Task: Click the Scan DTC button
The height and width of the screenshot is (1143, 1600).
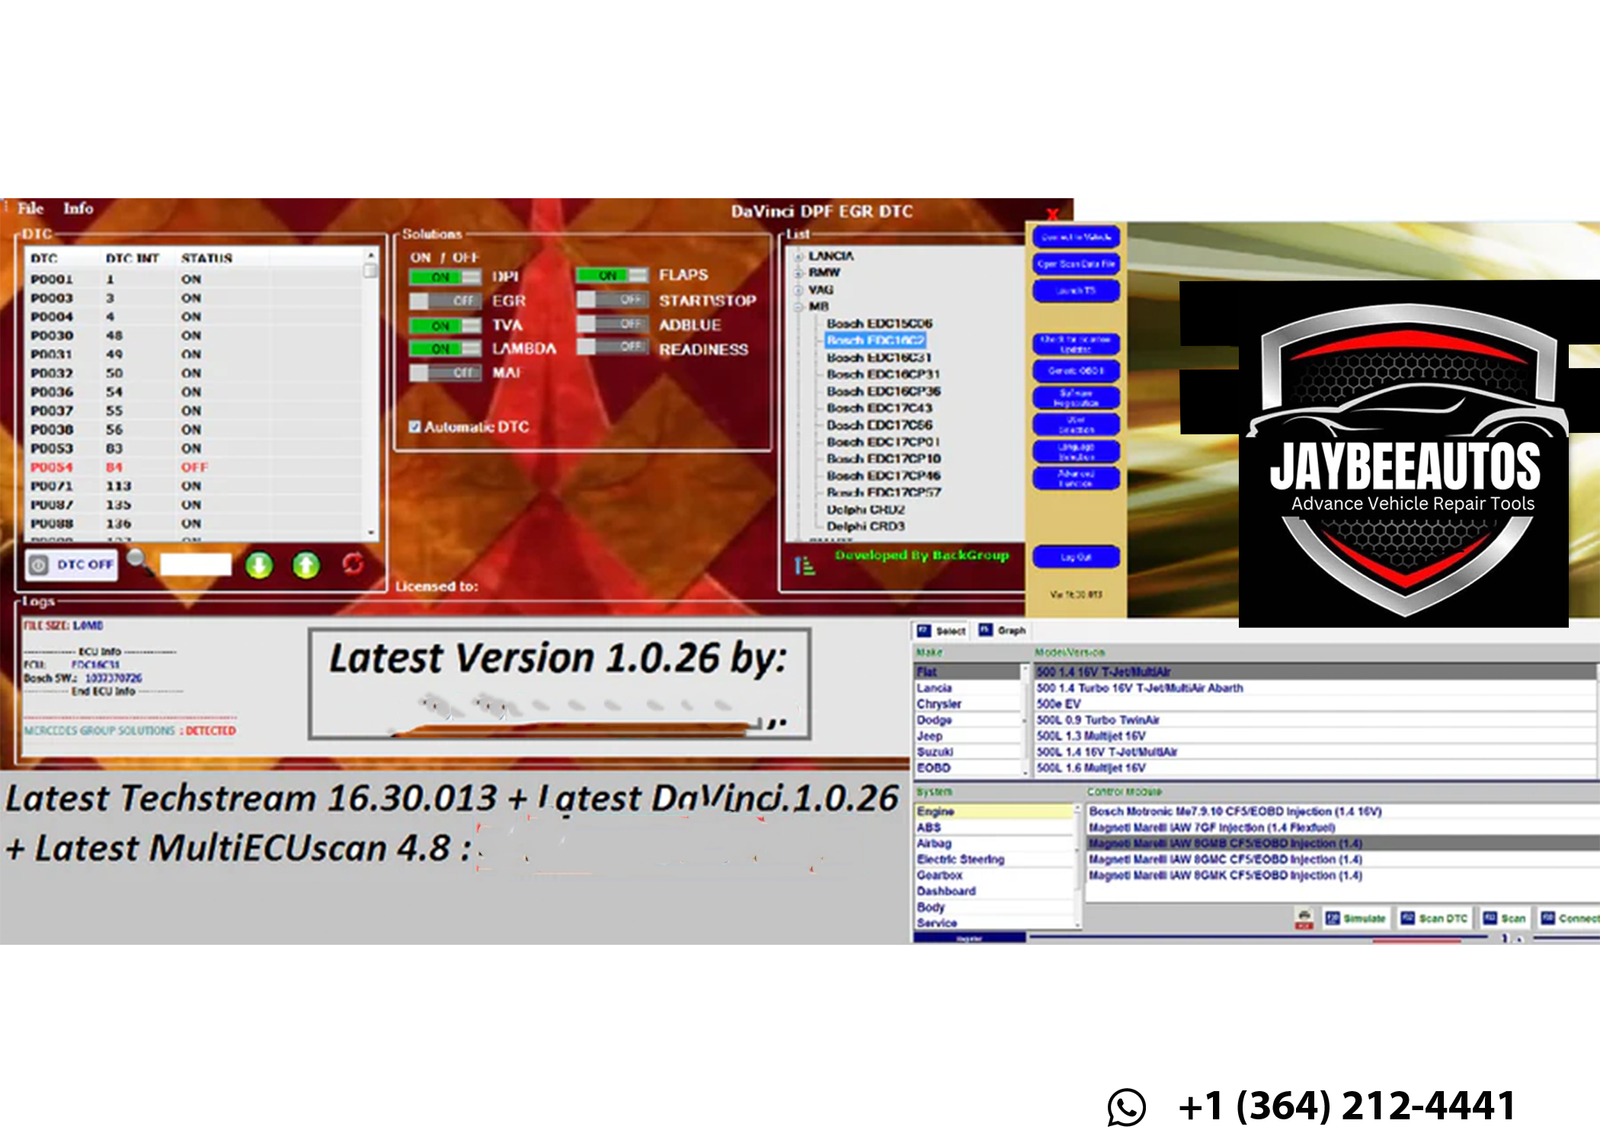Action: click(1434, 918)
